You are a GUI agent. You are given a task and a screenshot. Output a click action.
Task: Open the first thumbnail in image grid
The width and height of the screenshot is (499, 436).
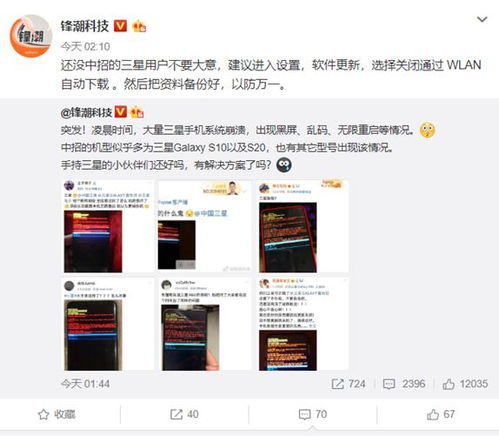coord(107,226)
